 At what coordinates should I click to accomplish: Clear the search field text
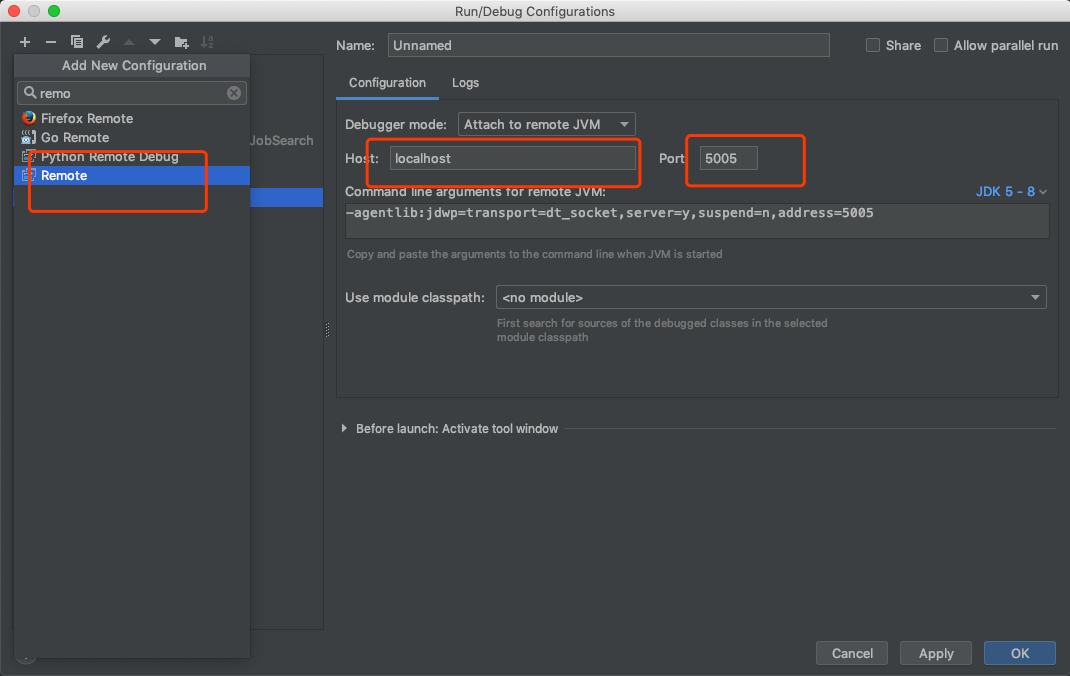234,93
